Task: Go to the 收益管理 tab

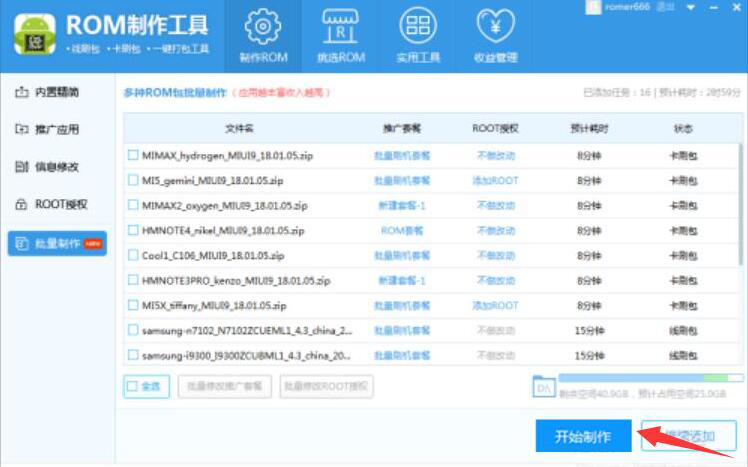Action: point(496,36)
